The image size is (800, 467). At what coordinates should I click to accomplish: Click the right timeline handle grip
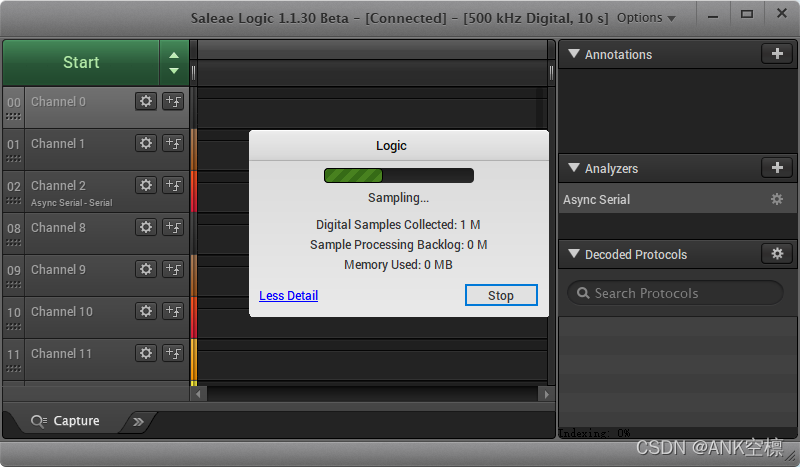552,73
